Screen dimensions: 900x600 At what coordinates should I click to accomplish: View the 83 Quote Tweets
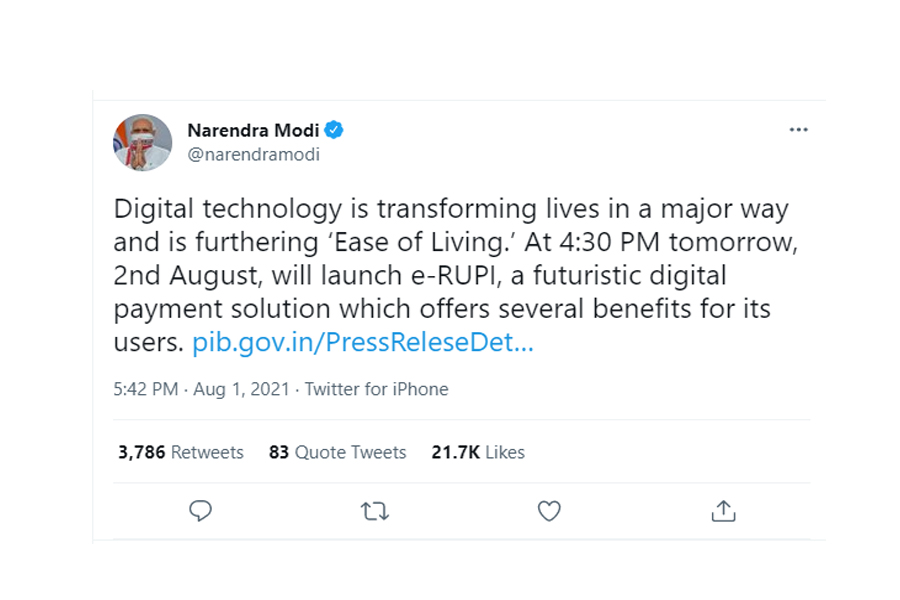coord(336,452)
